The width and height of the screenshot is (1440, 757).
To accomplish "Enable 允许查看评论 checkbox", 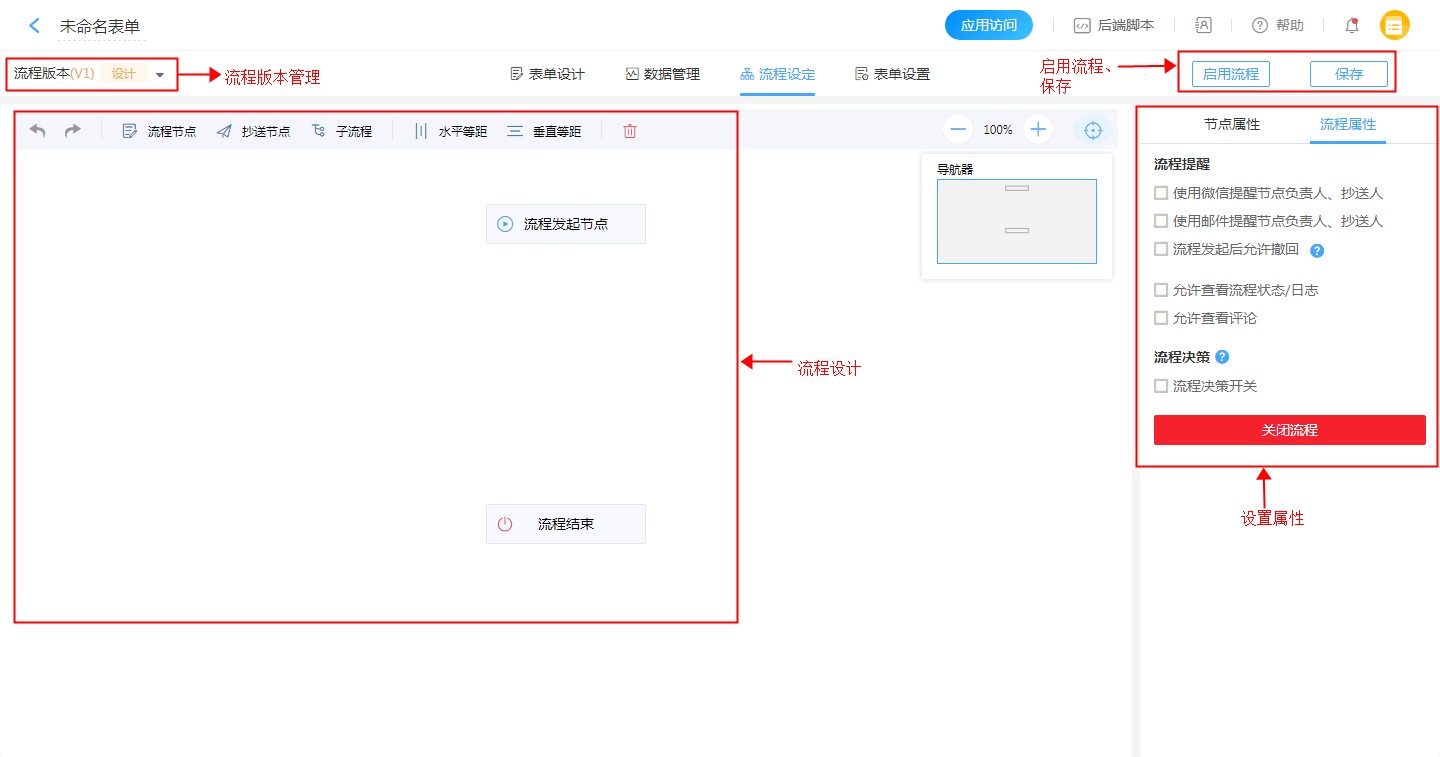I will pyautogui.click(x=1161, y=318).
